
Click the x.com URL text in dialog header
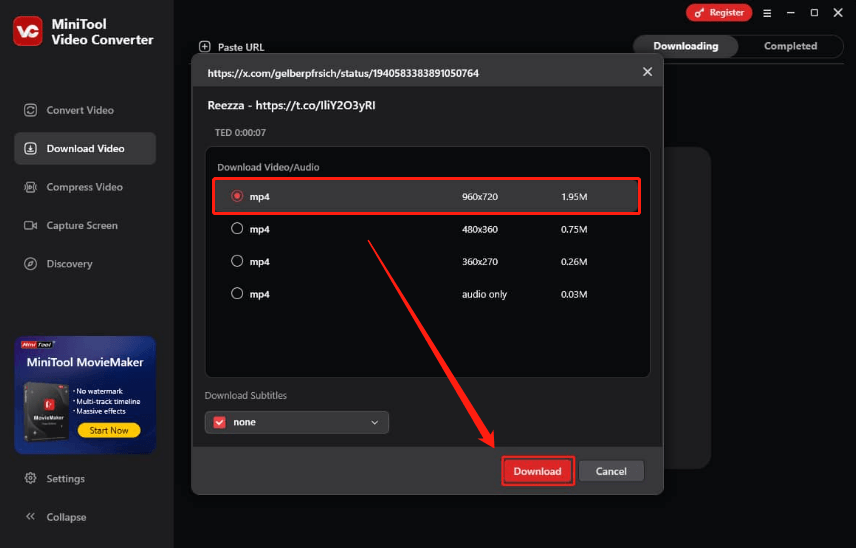click(343, 73)
